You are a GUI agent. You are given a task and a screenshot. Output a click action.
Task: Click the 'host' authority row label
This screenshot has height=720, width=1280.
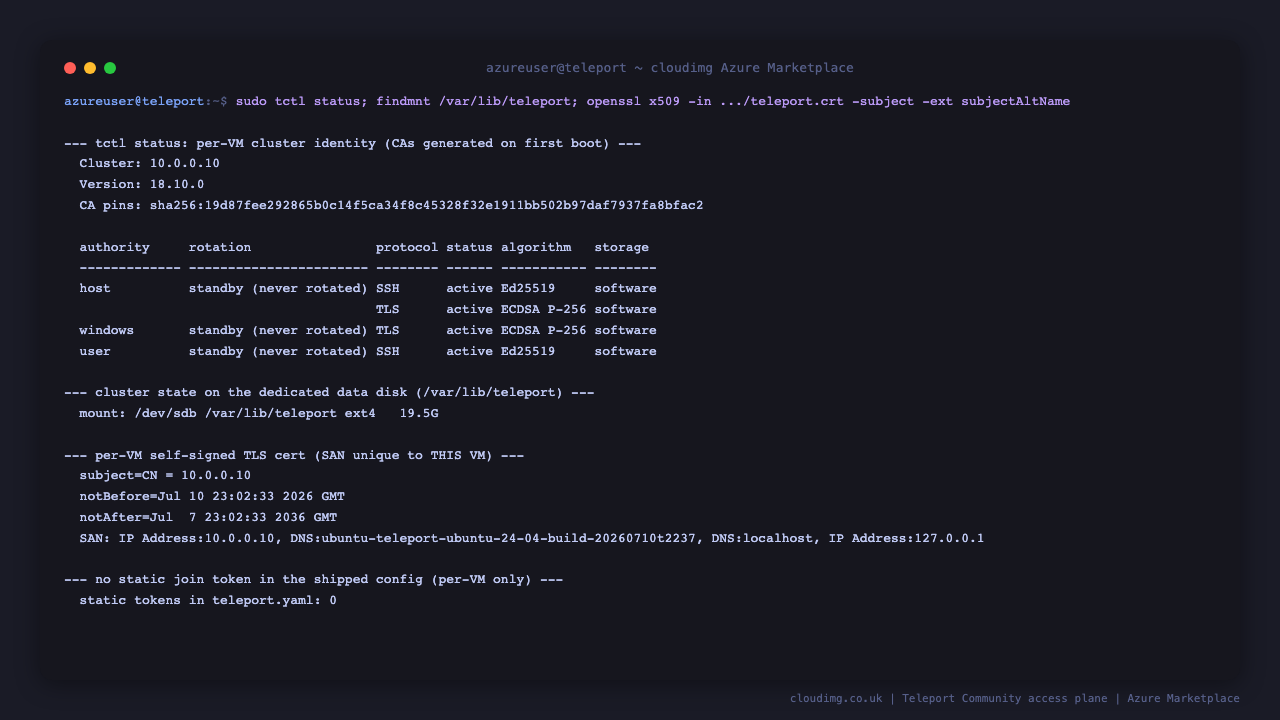(x=95, y=288)
